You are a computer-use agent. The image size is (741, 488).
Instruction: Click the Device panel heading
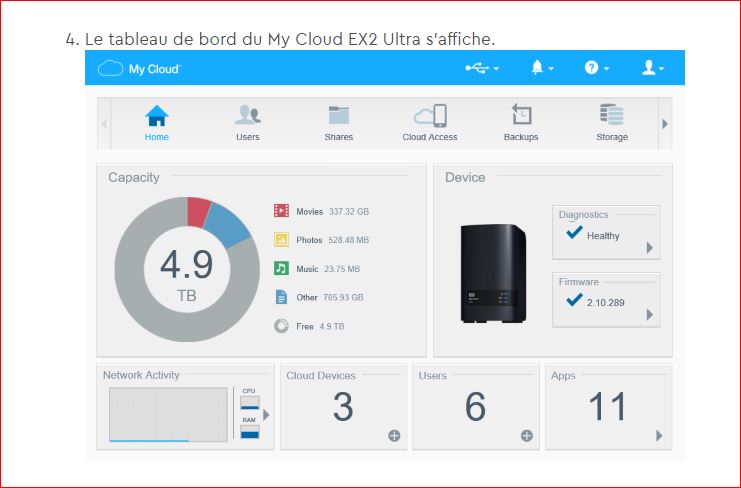[465, 177]
